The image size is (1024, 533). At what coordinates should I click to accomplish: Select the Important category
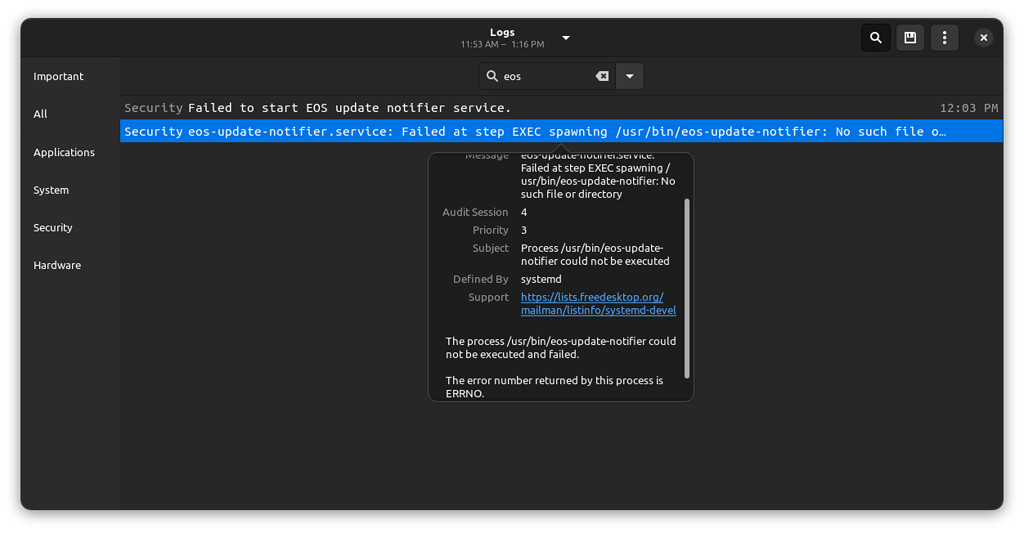[59, 76]
